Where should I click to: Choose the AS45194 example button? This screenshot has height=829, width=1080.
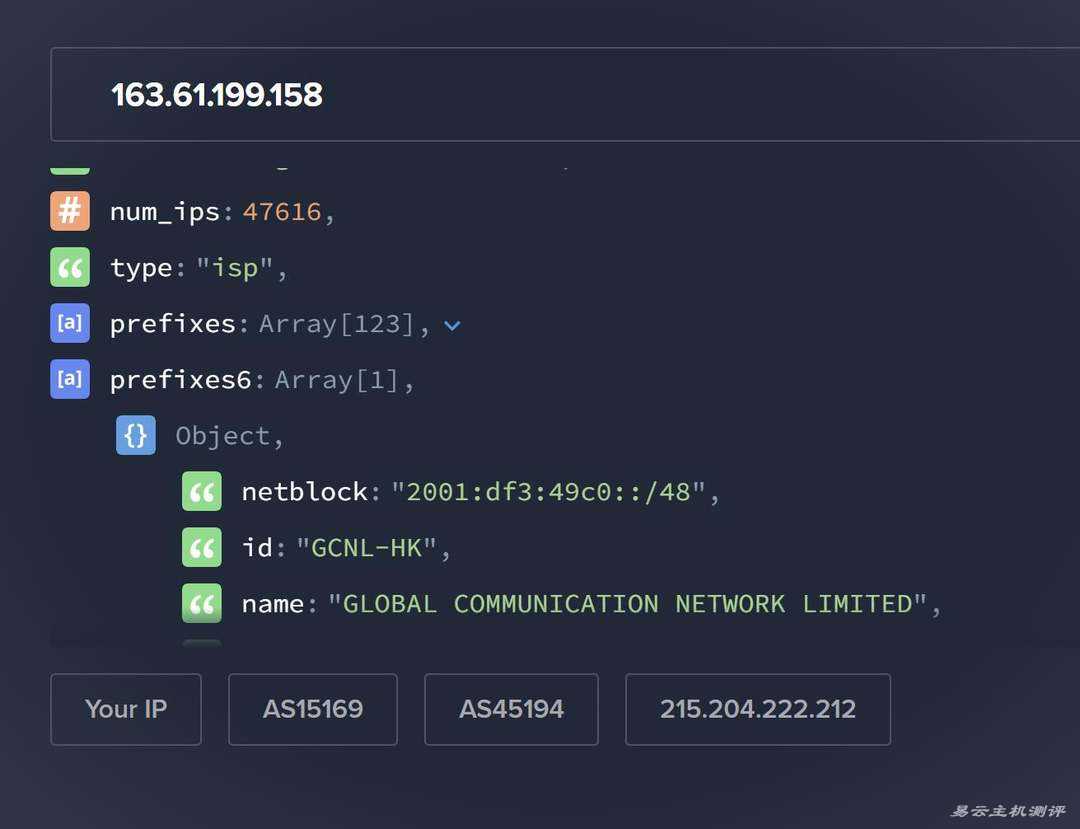pos(511,709)
